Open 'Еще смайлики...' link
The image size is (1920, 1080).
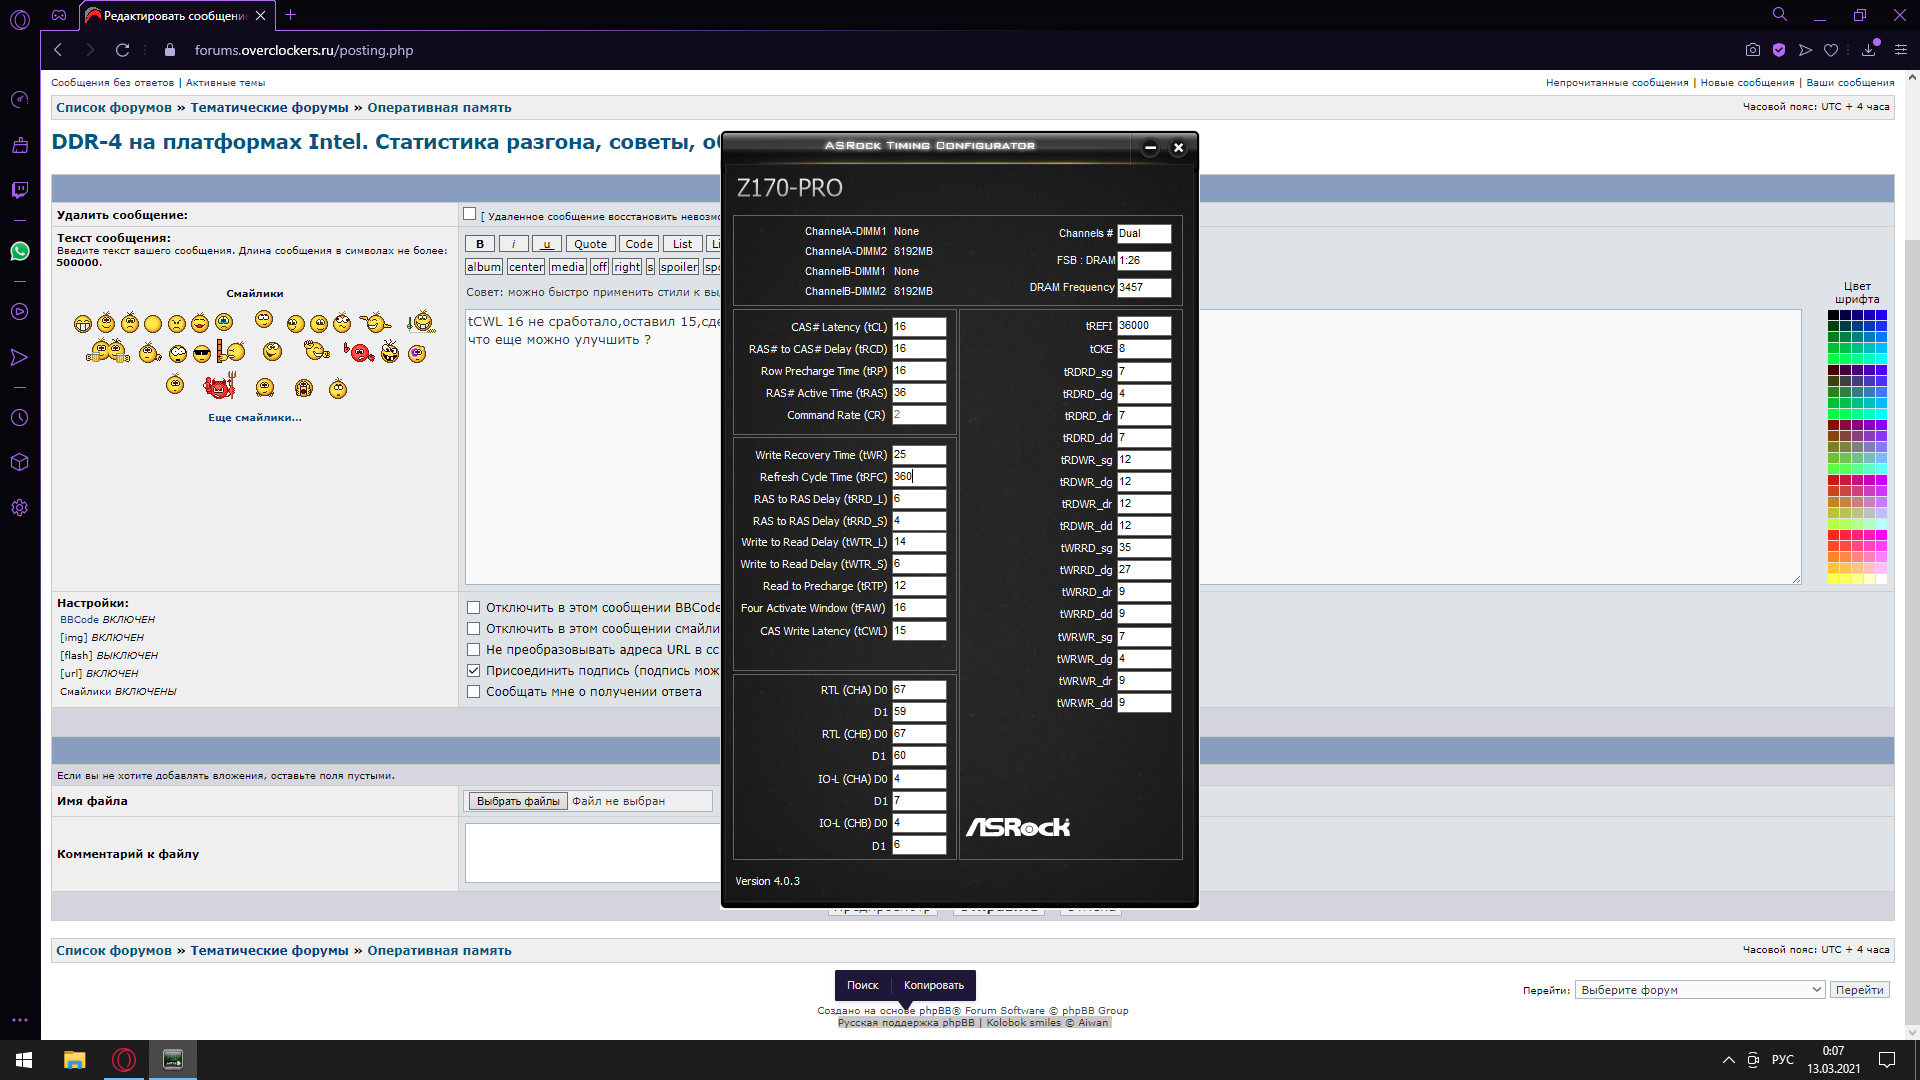[254, 417]
